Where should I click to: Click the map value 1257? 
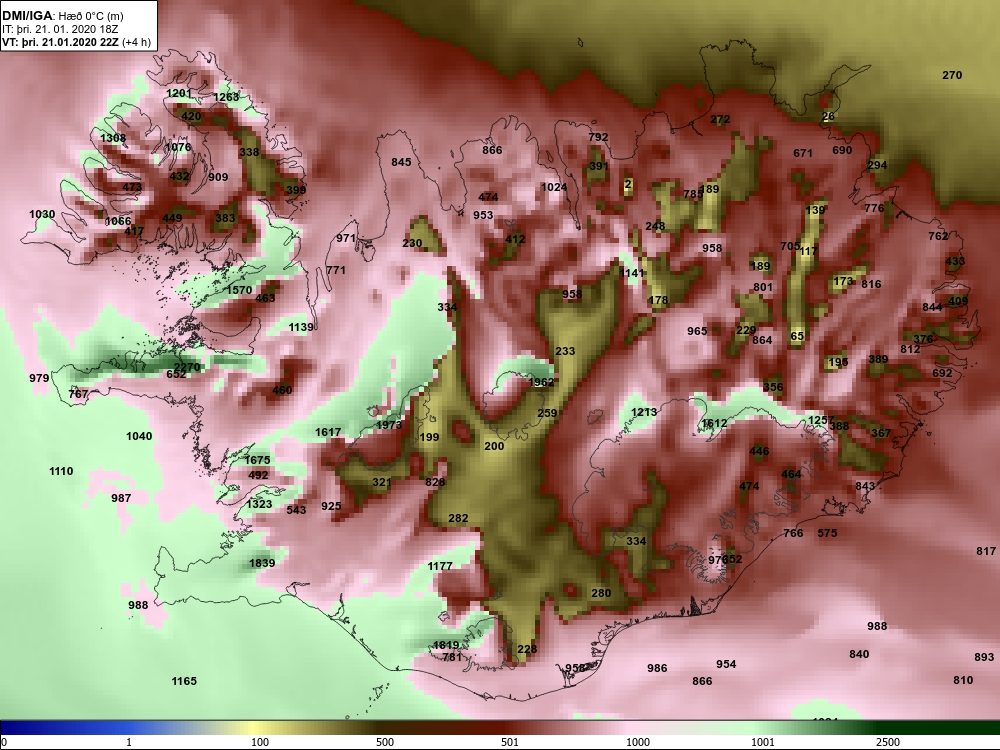click(x=821, y=420)
